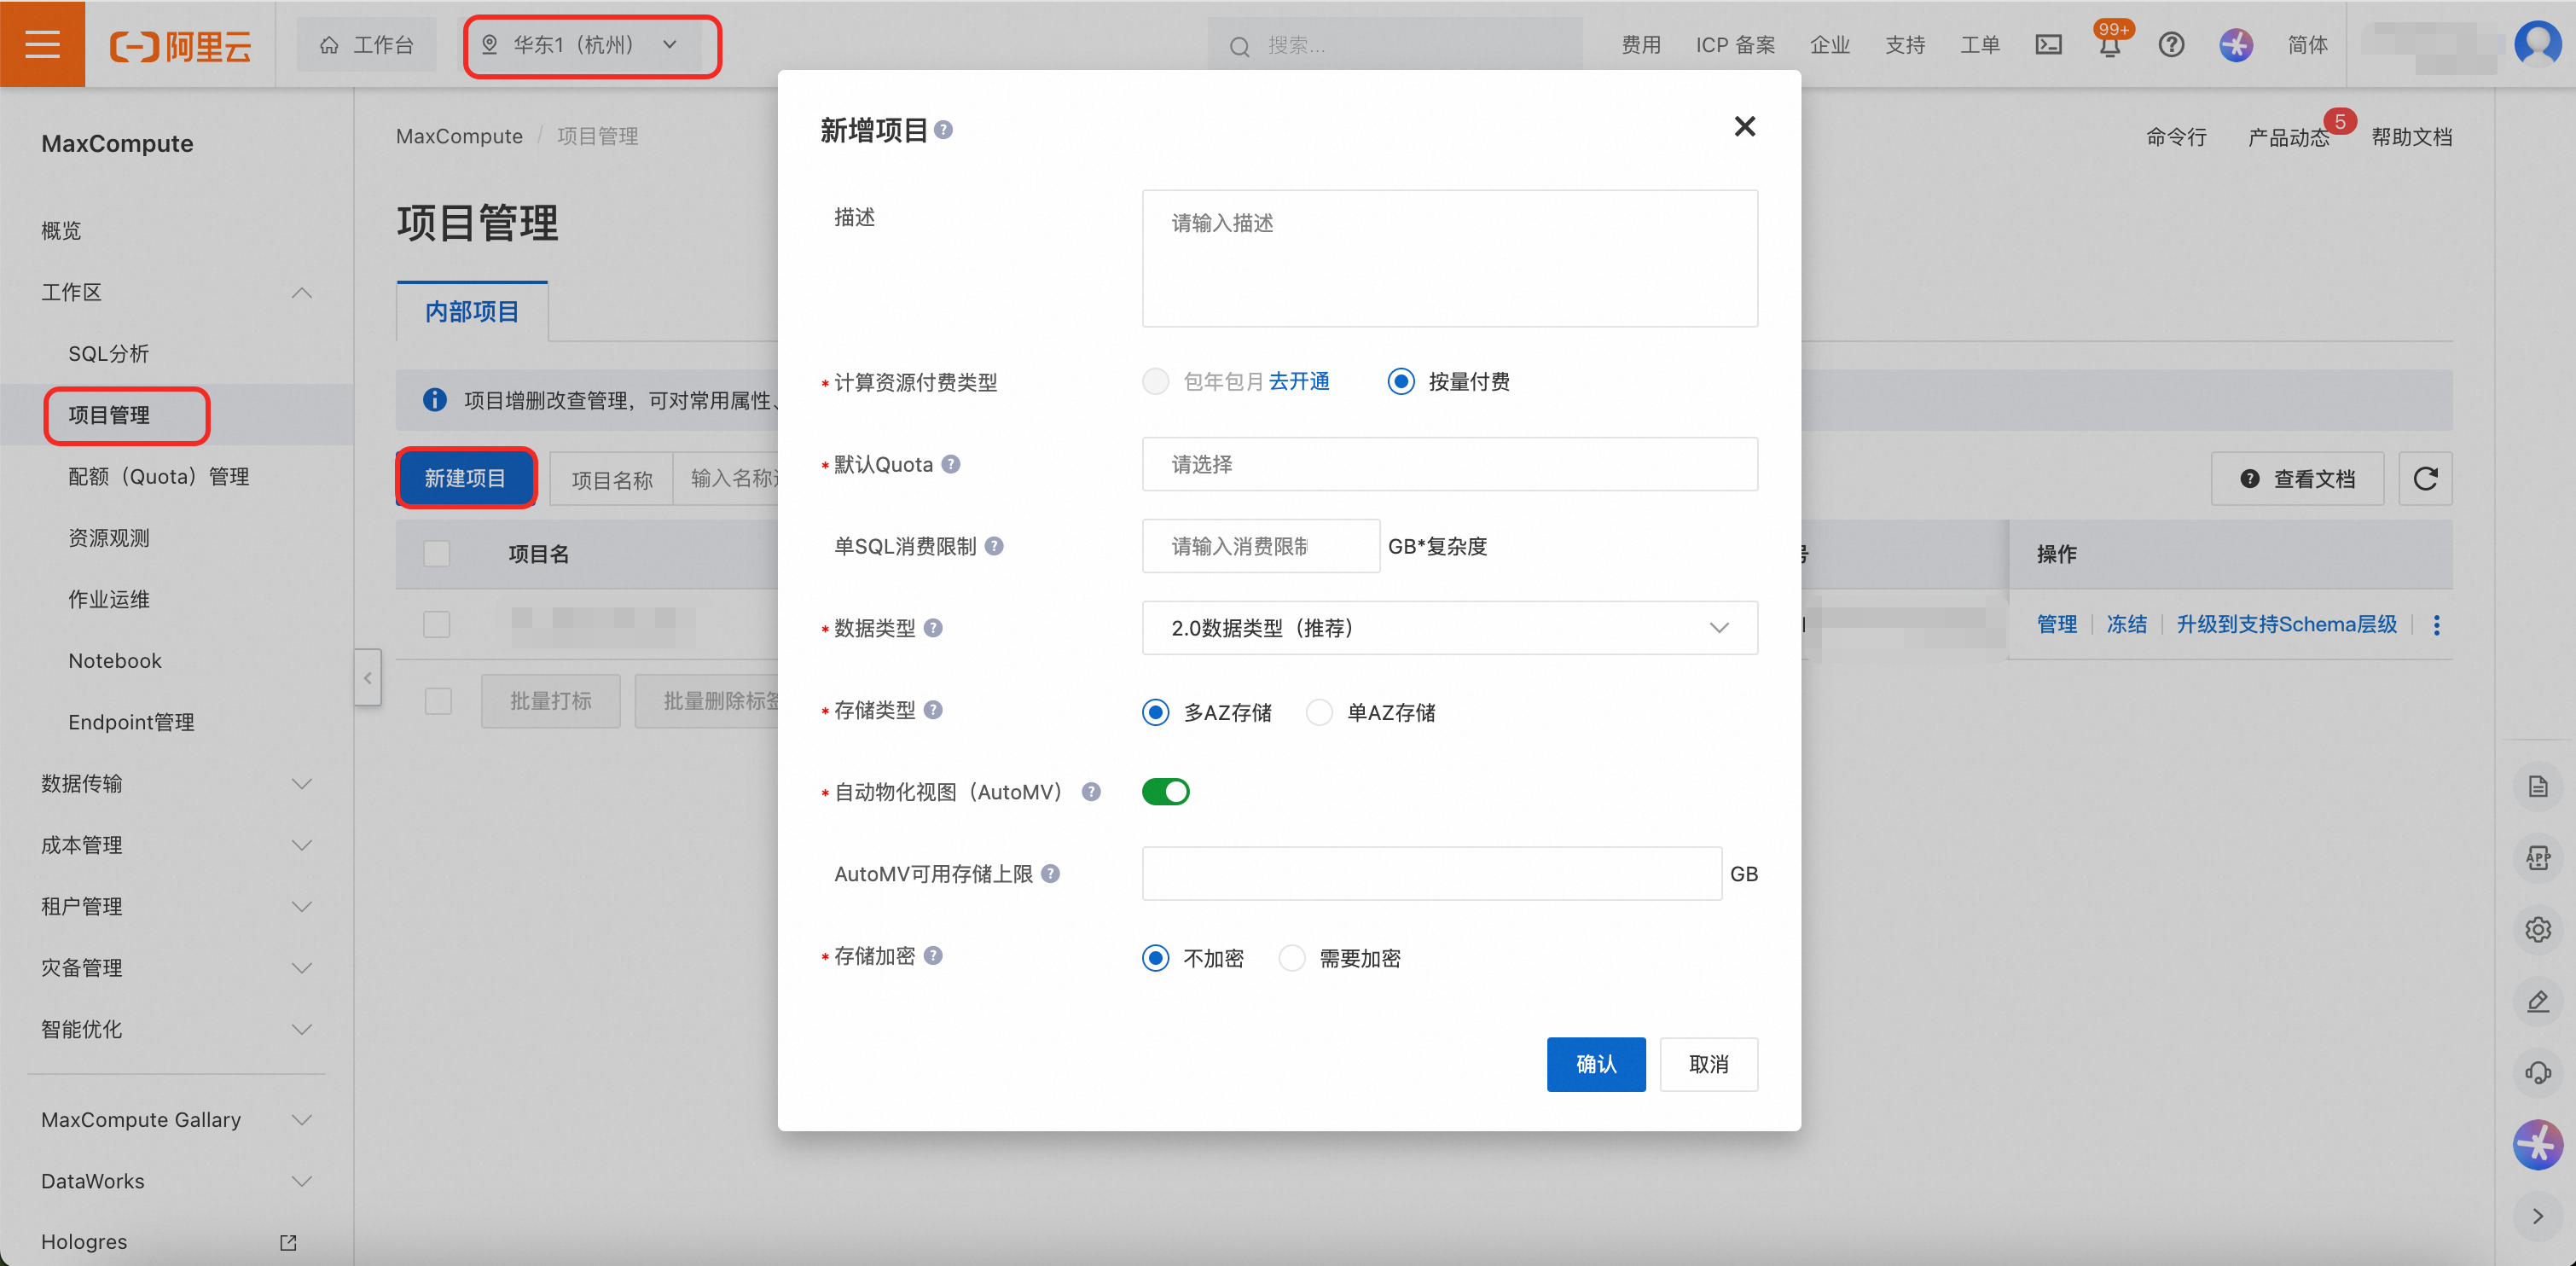Screen dimensions: 2576x1266
Task: Open settings gear in right toolbar
Action: (2538, 930)
